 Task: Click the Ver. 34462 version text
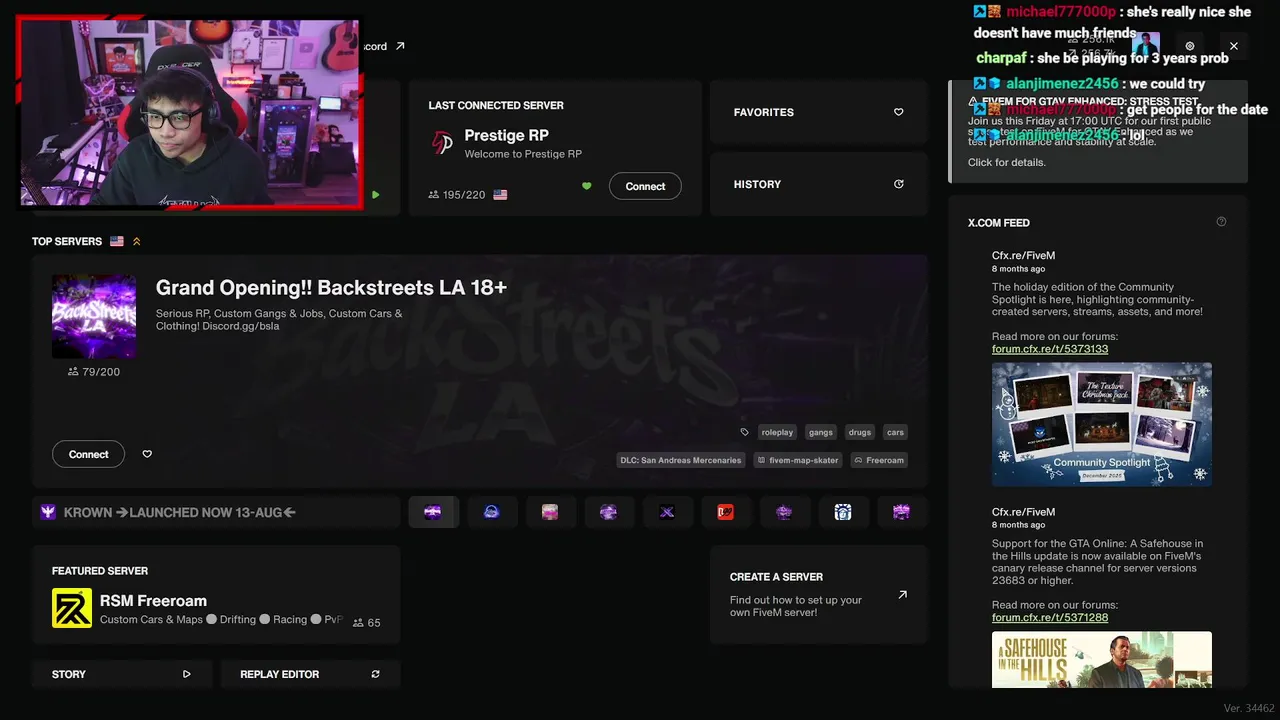click(x=1249, y=708)
